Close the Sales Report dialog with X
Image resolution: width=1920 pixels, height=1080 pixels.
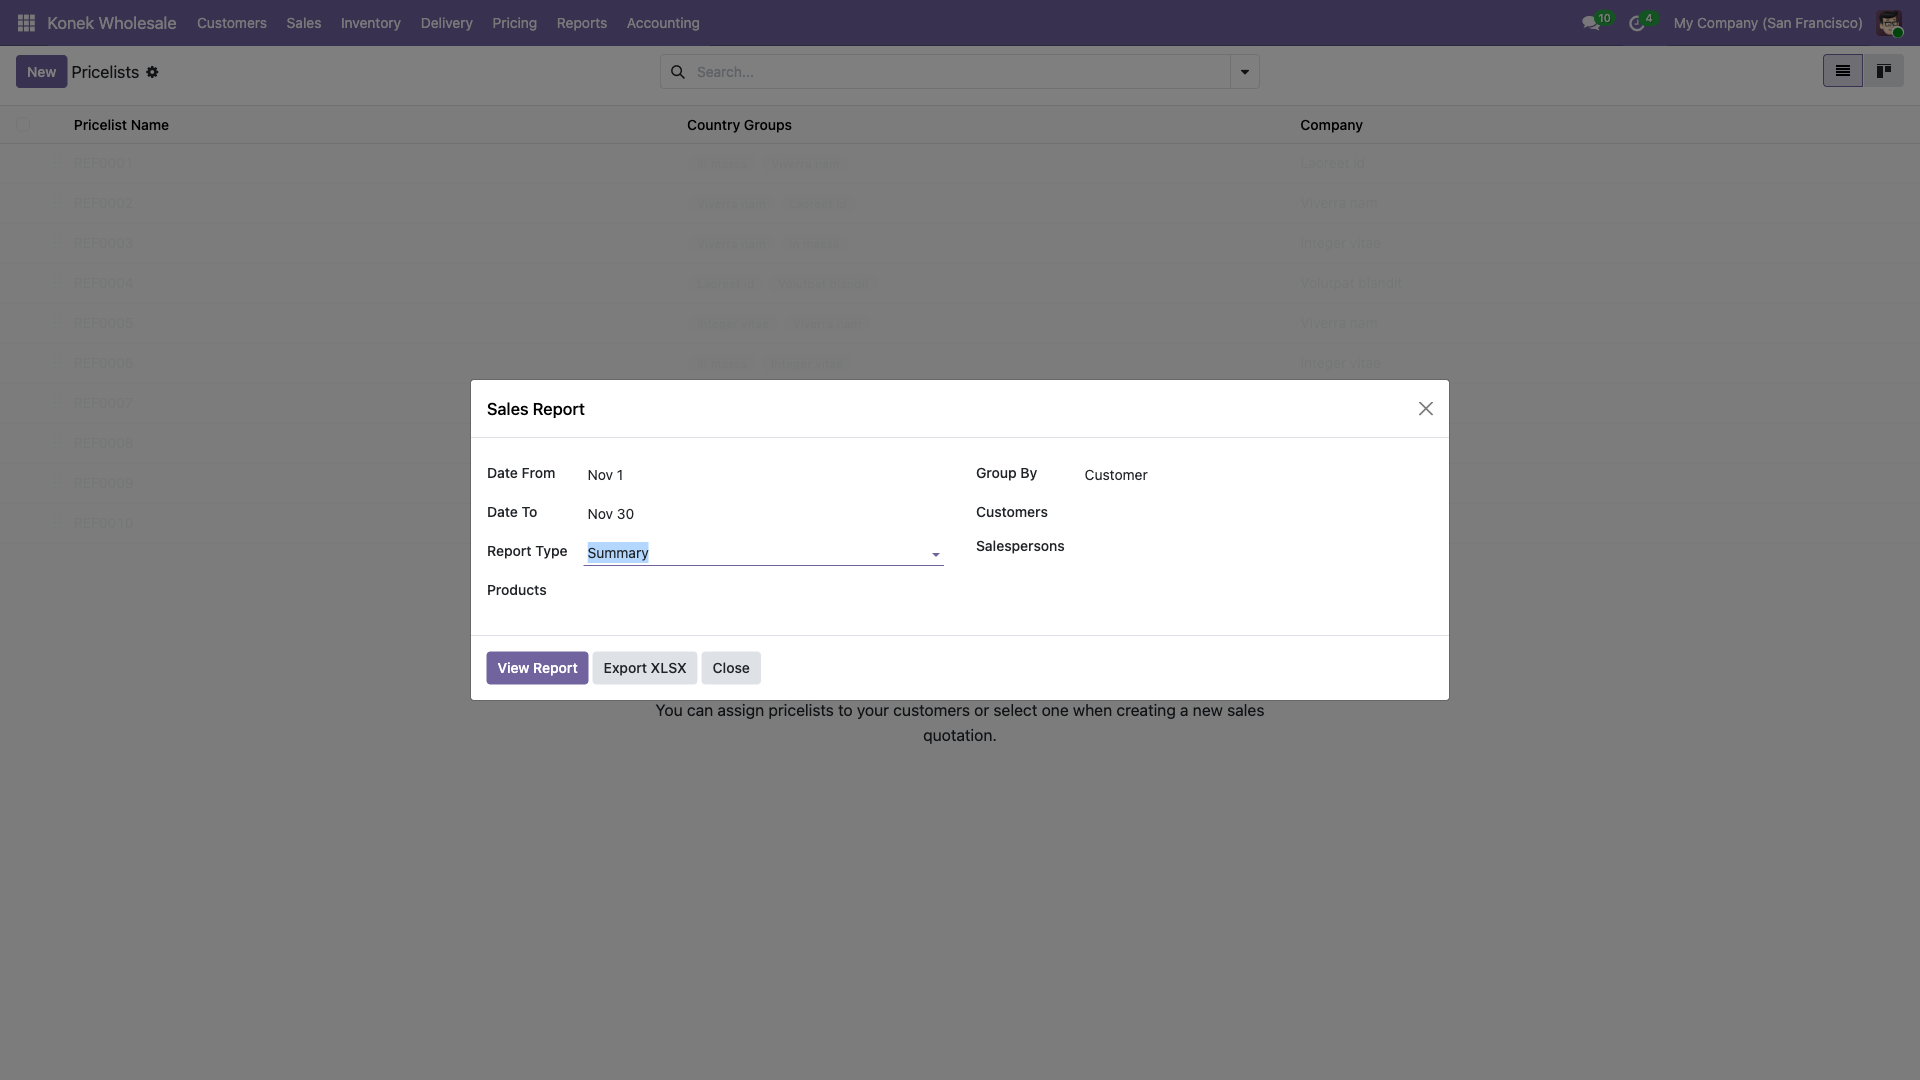point(1425,408)
